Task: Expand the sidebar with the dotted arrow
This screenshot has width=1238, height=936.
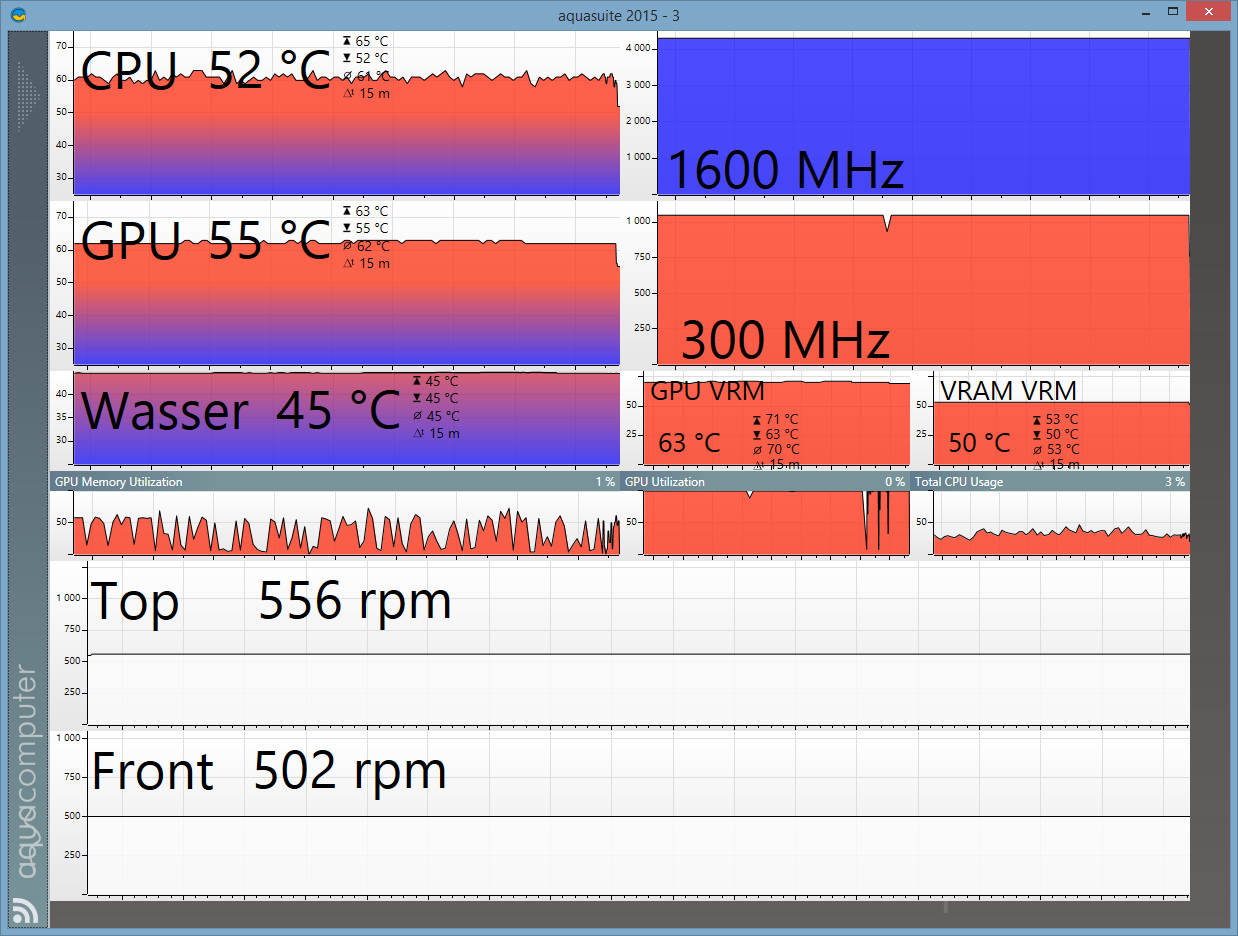Action: point(28,98)
